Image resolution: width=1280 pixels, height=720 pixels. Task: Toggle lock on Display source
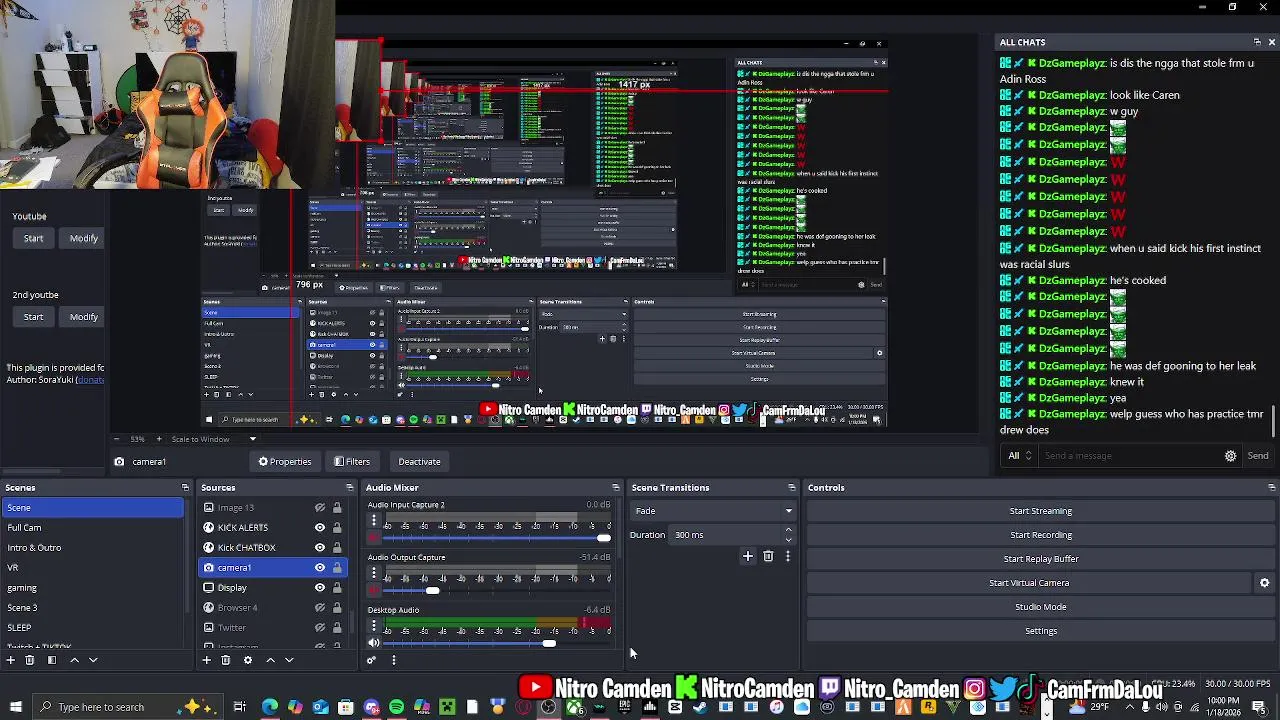[x=337, y=588]
